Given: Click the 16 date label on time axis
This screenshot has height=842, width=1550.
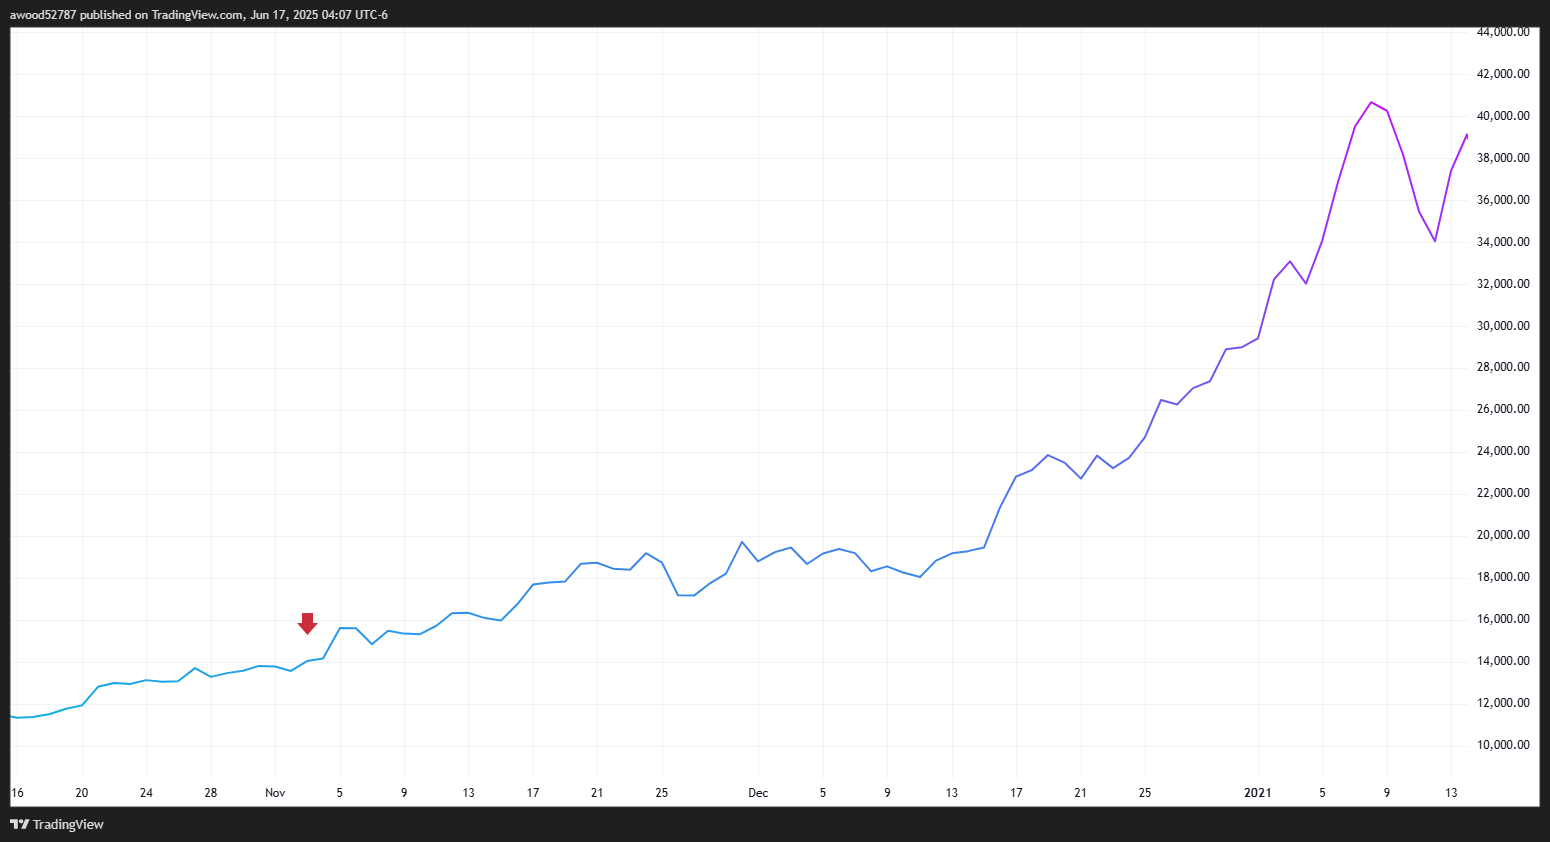Looking at the screenshot, I should click(17, 793).
